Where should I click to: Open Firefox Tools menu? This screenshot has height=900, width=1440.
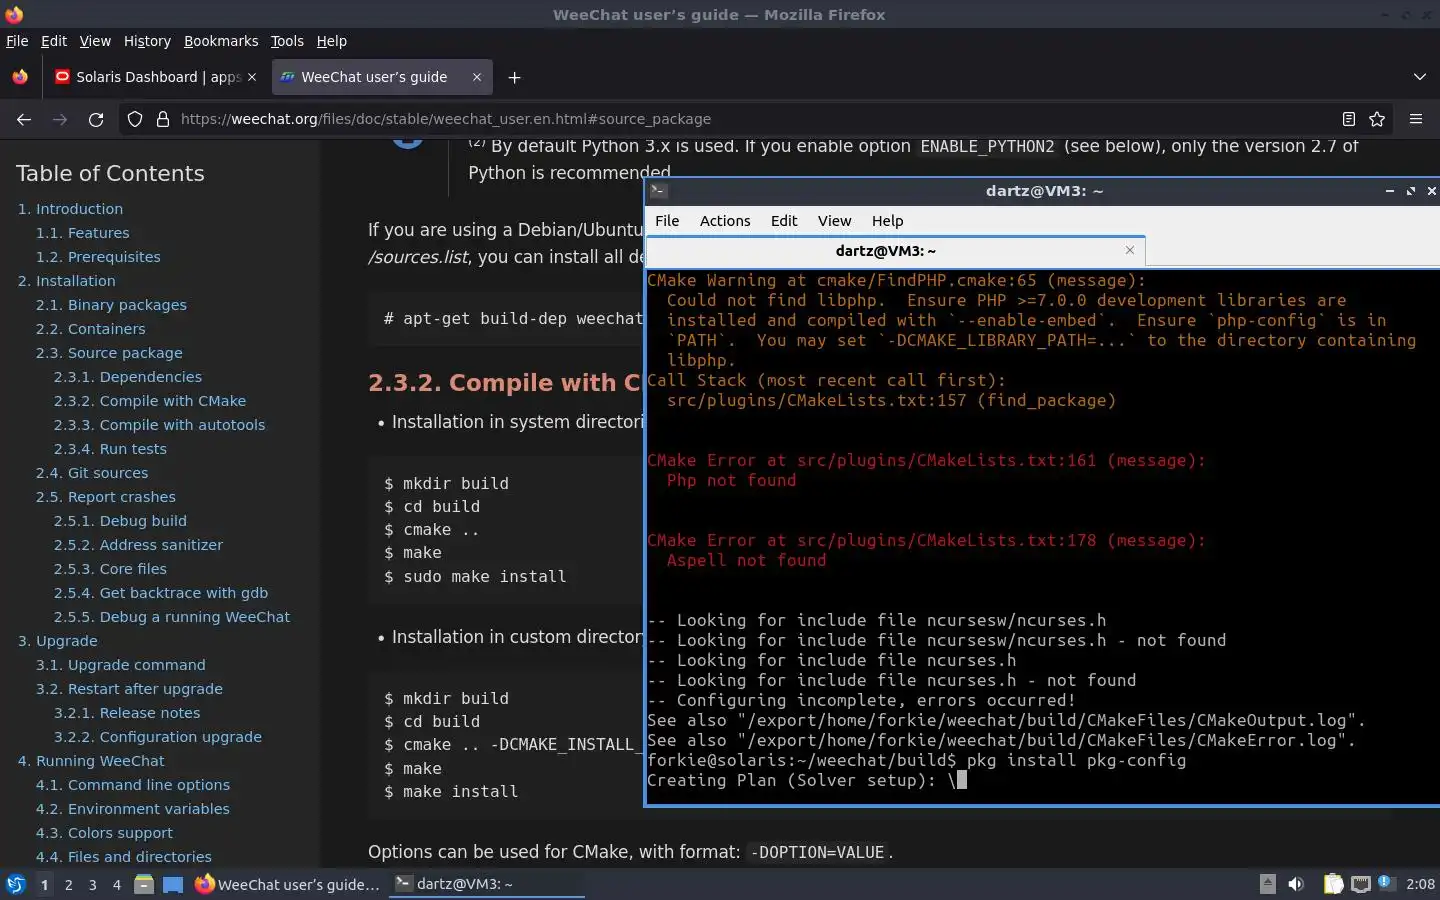pos(287,41)
